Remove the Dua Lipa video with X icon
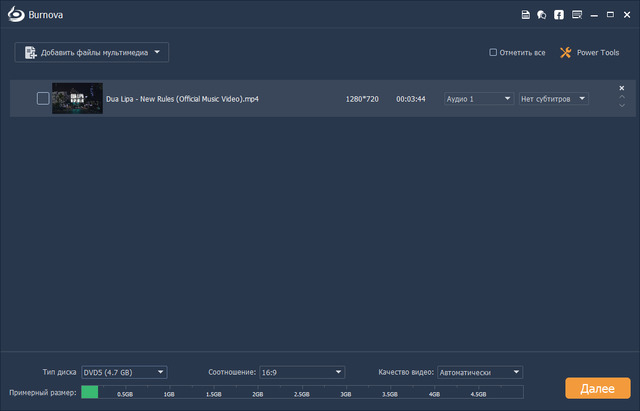 622,88
